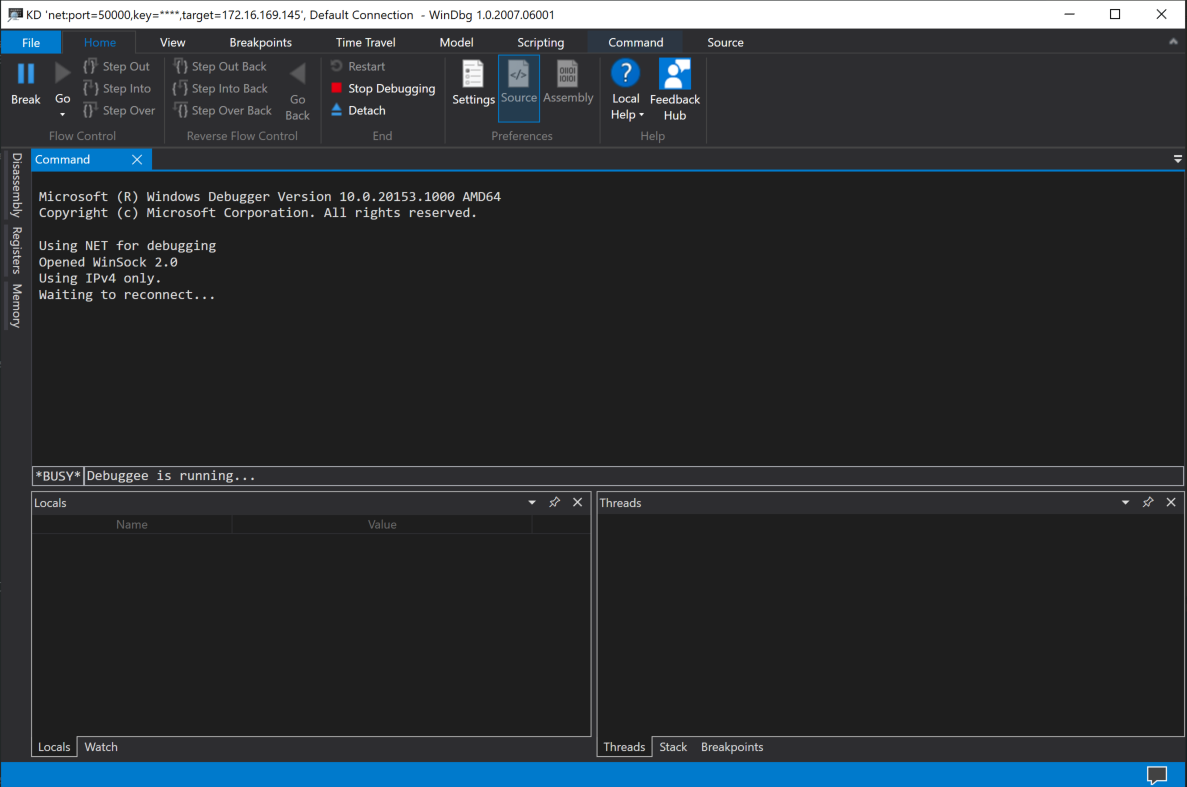This screenshot has height=787, width=1187.
Task: Click the Go Back button
Action: coord(297,90)
